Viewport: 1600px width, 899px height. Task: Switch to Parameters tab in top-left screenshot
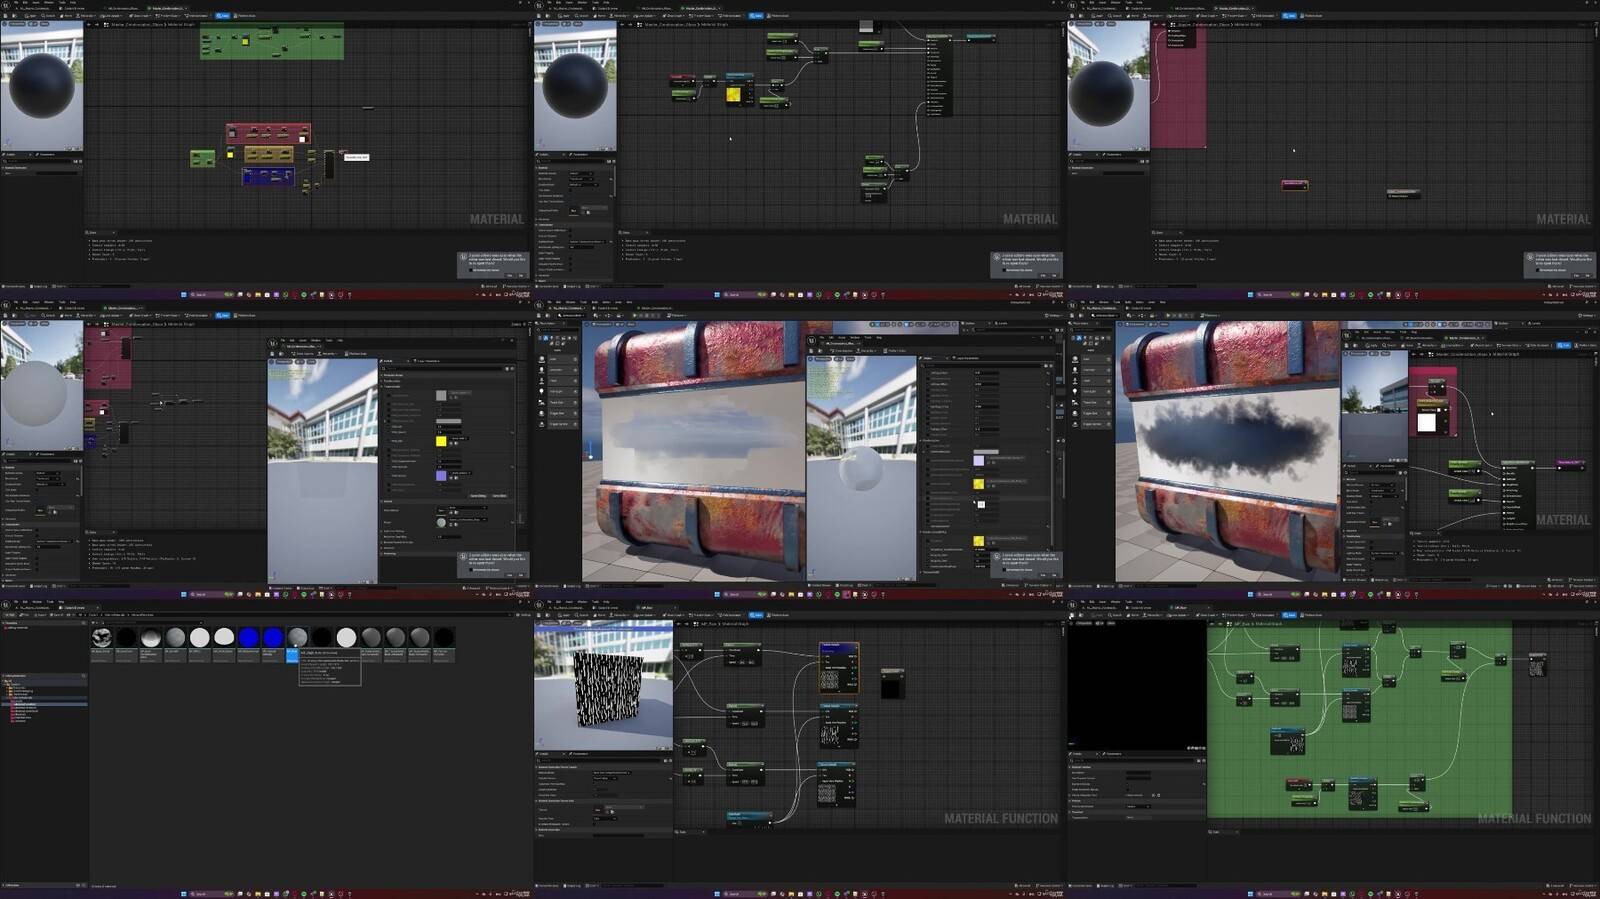pos(46,154)
